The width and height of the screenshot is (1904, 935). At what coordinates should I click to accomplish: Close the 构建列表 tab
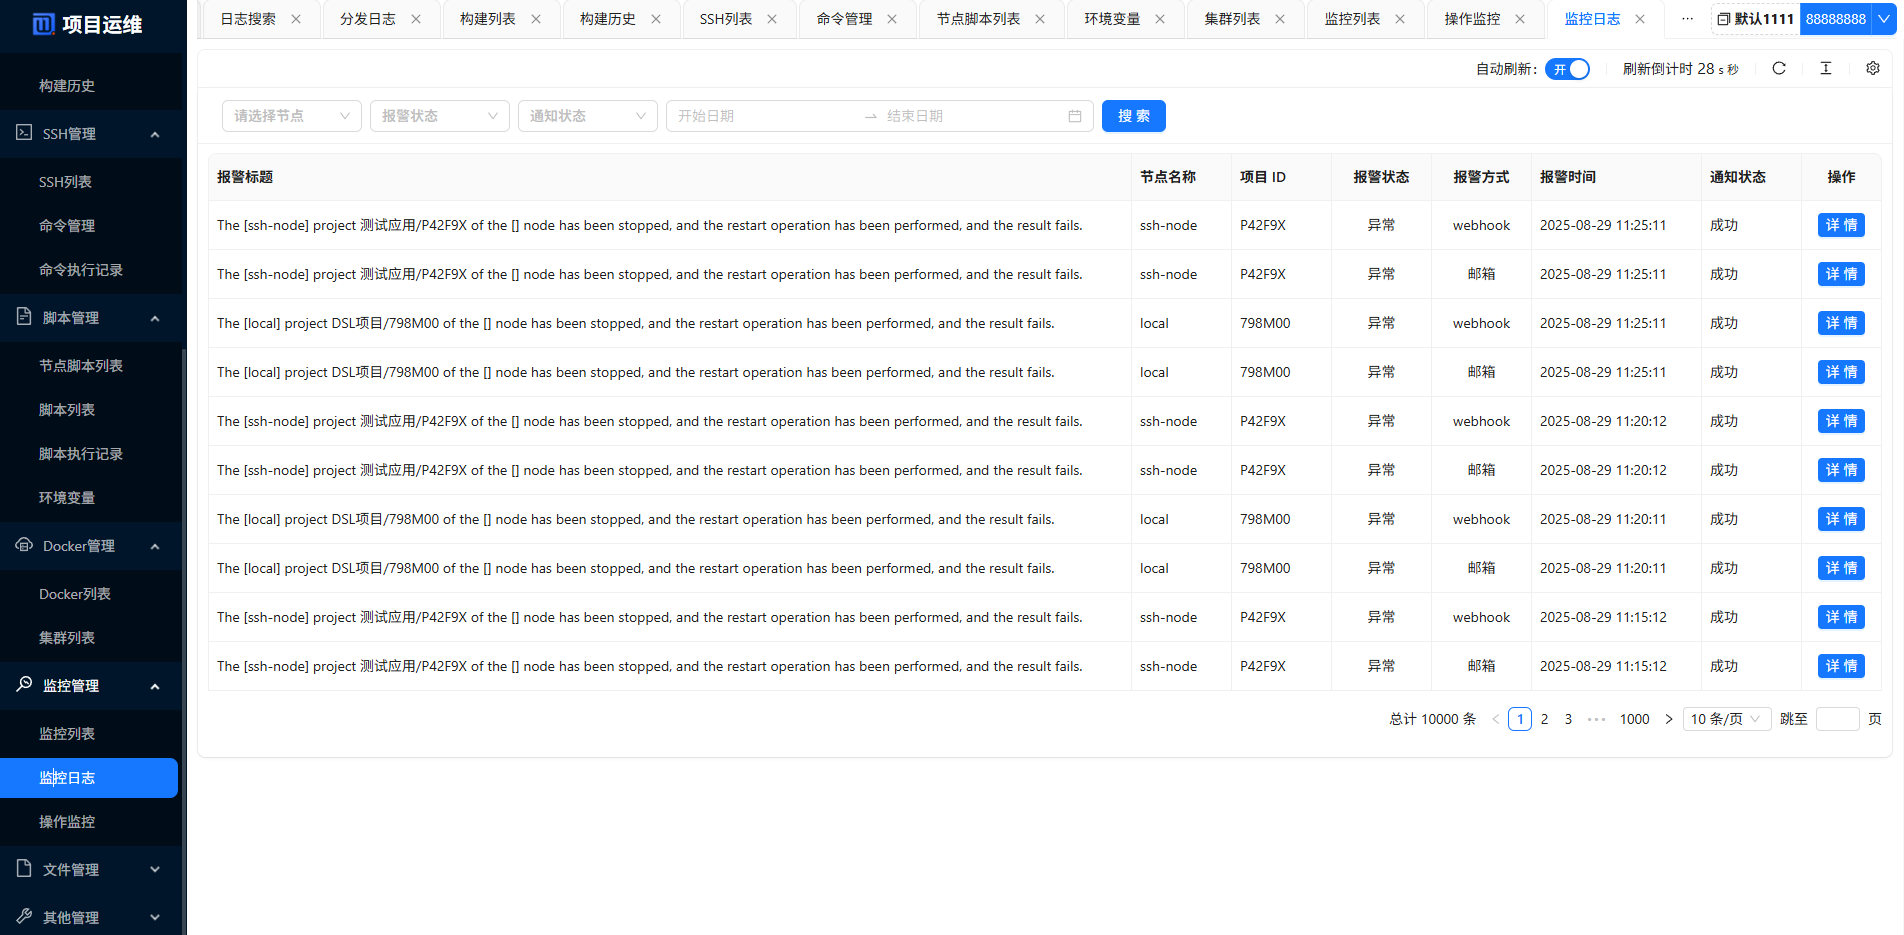coord(536,19)
